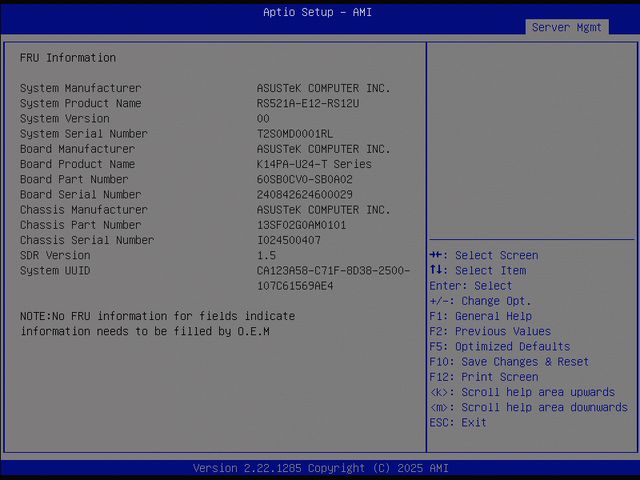Click the Version 2.22.1285 copyright footer
This screenshot has width=640, height=480.
coord(320,468)
